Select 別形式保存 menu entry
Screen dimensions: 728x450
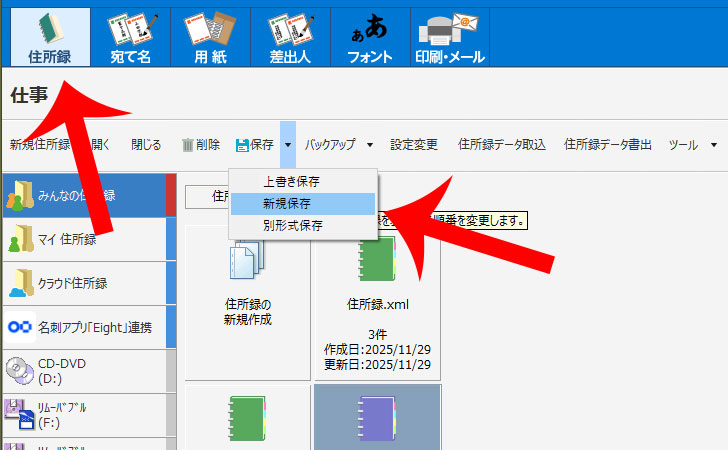(292, 225)
